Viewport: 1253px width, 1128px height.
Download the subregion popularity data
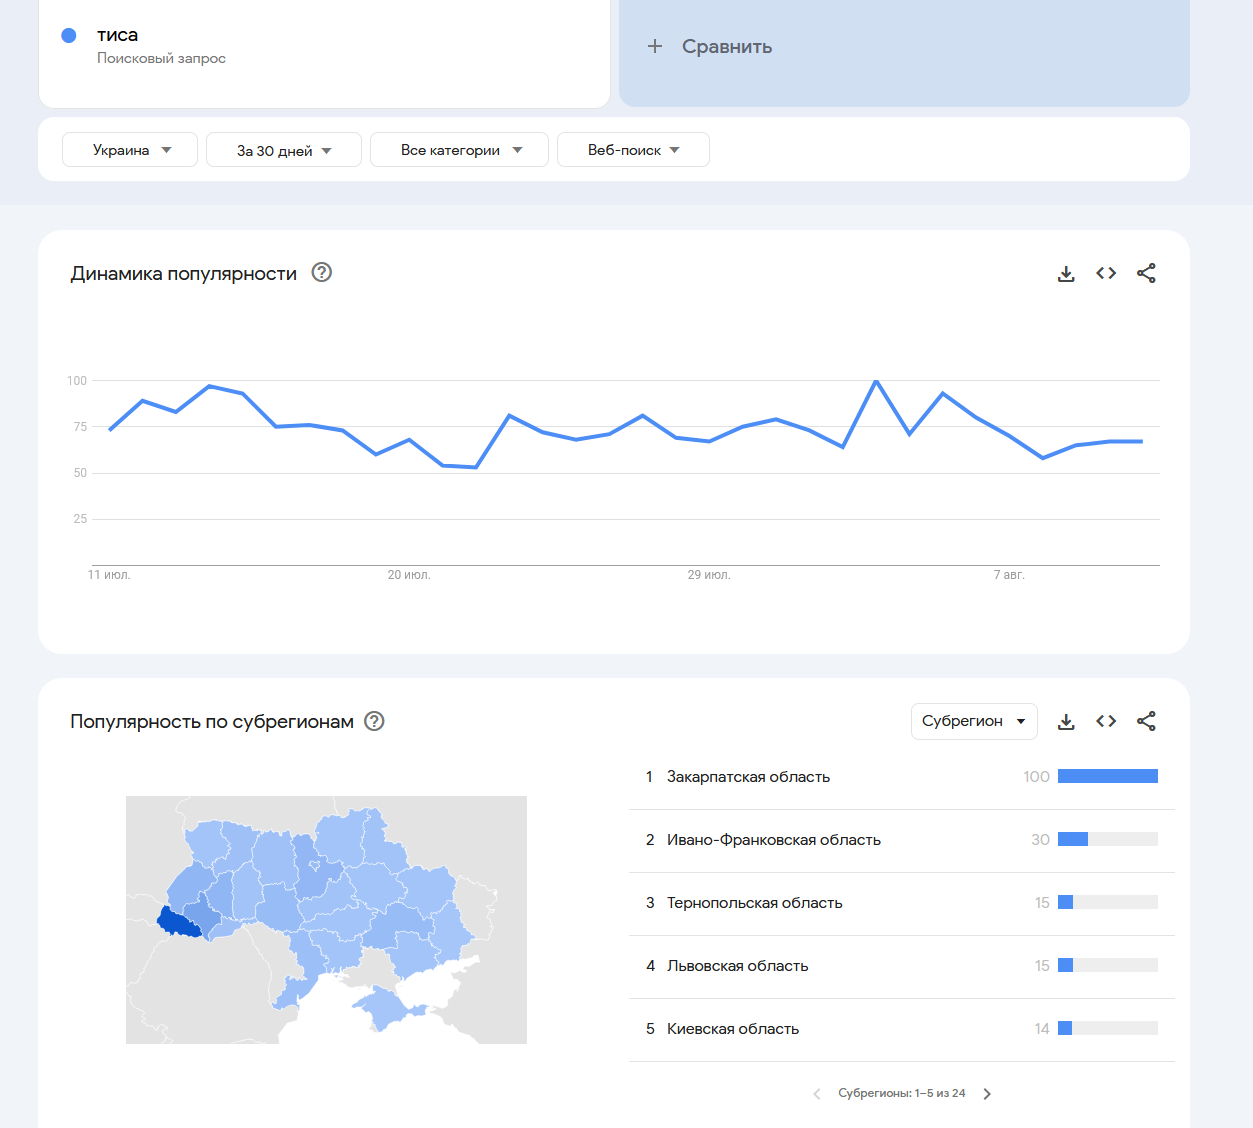click(x=1066, y=722)
